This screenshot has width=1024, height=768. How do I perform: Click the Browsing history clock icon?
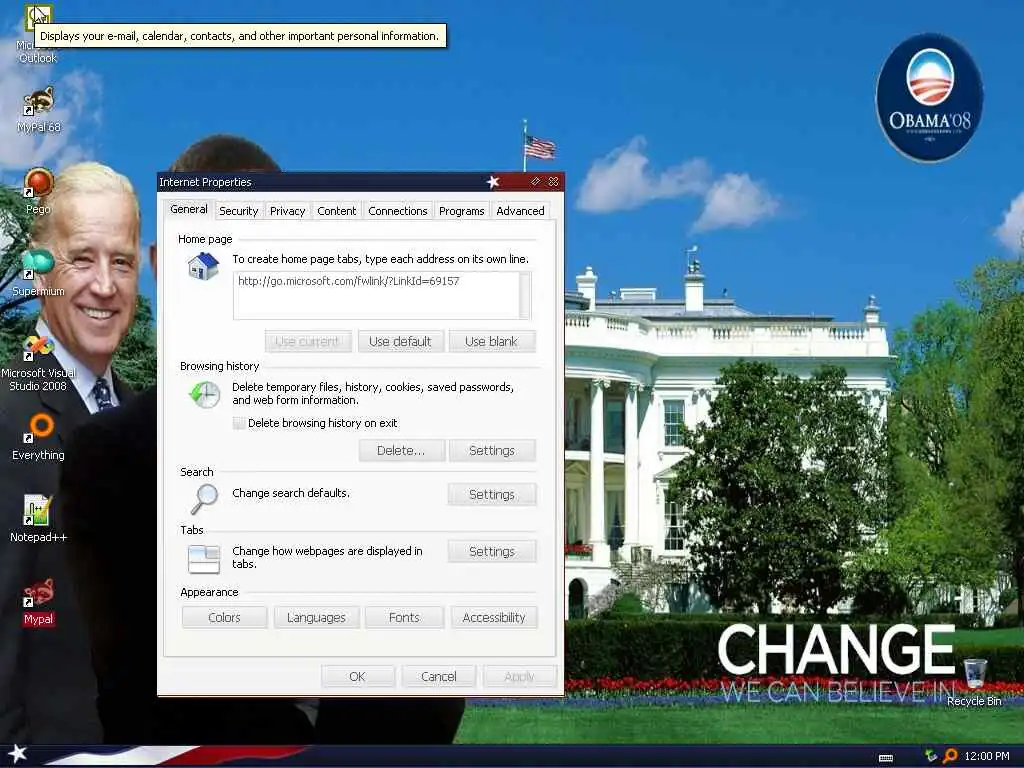click(204, 394)
